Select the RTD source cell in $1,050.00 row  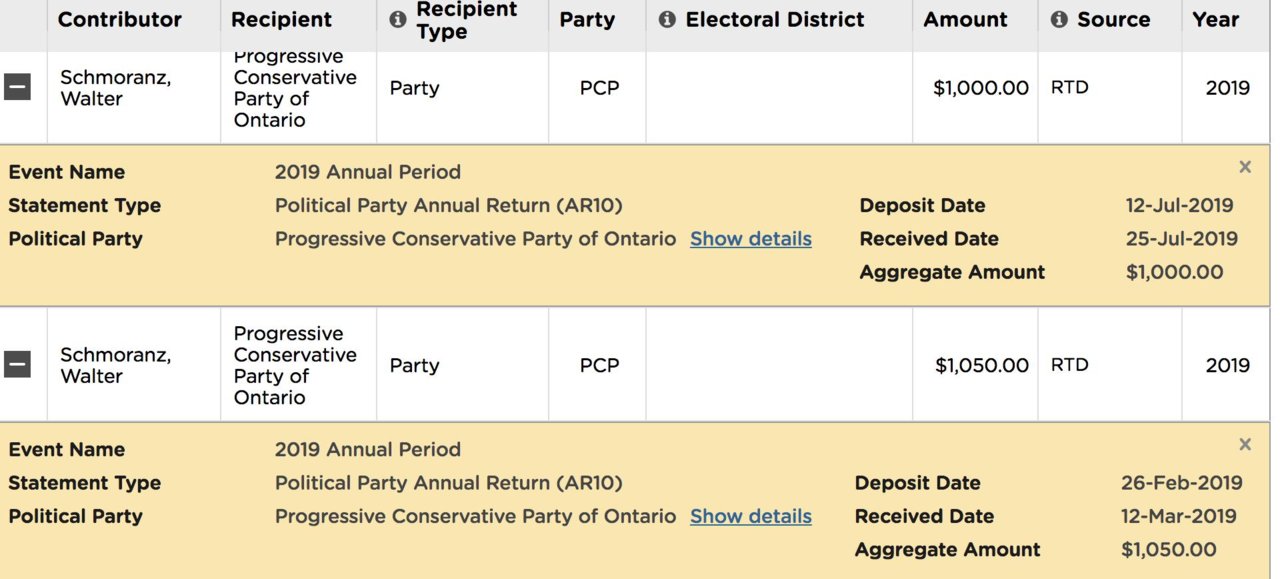(1069, 365)
